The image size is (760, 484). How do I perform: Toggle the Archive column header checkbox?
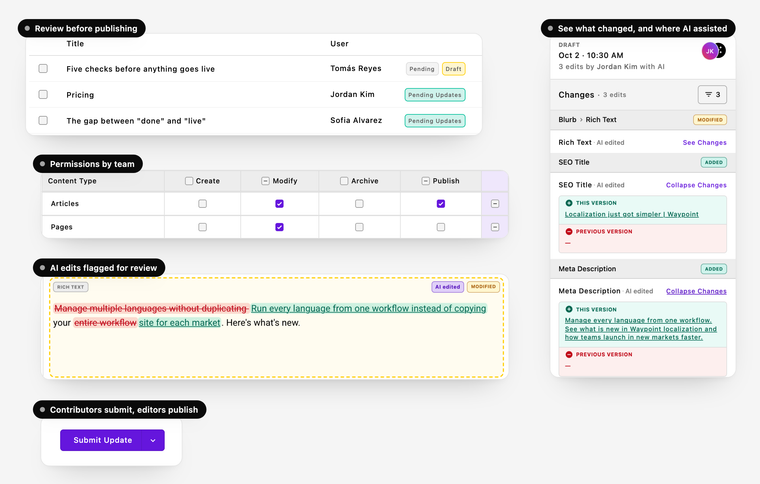[344, 181]
